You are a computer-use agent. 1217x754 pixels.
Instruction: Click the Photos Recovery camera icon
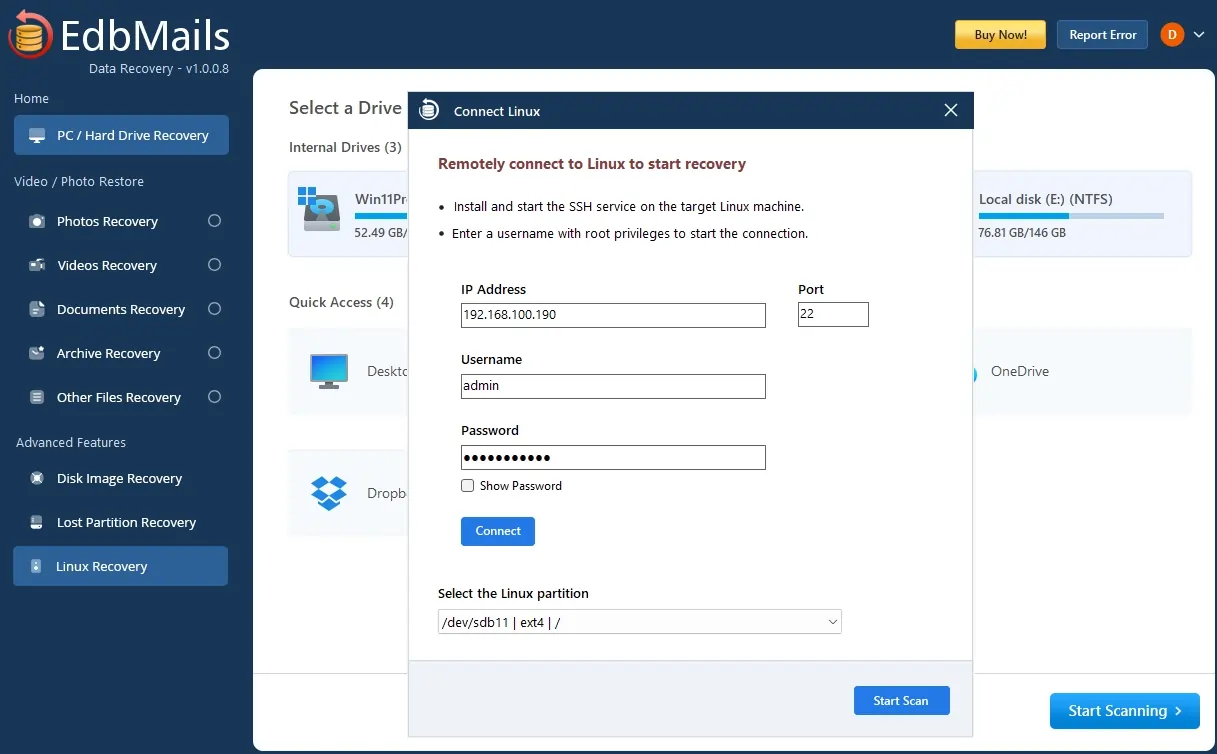(x=37, y=221)
